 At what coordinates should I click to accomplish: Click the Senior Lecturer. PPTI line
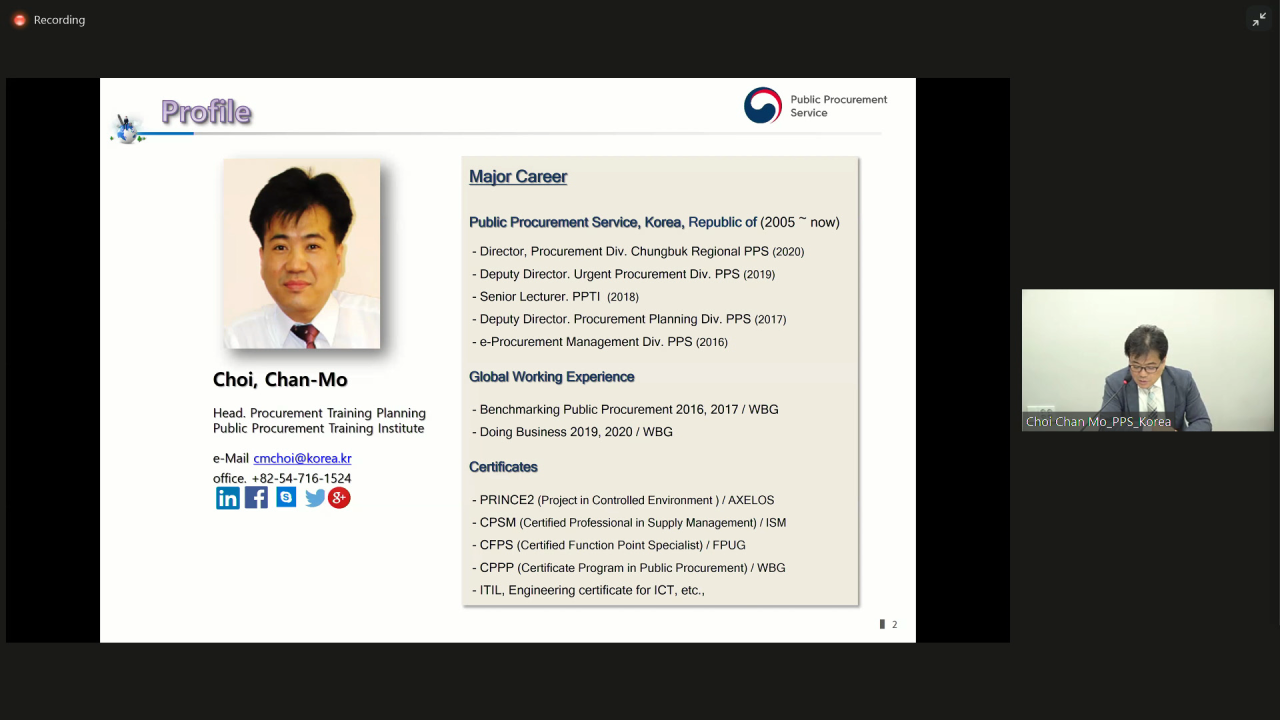(555, 296)
